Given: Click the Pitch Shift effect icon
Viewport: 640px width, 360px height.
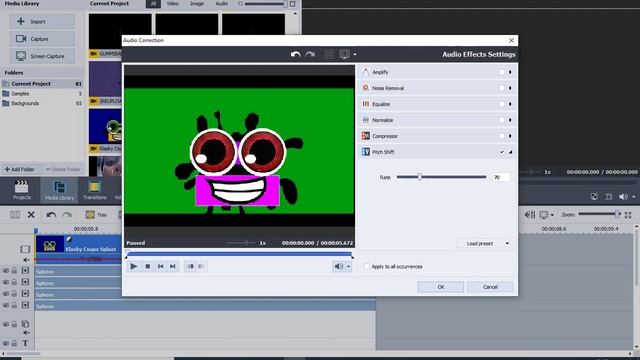Looking at the screenshot, I should click(366, 152).
